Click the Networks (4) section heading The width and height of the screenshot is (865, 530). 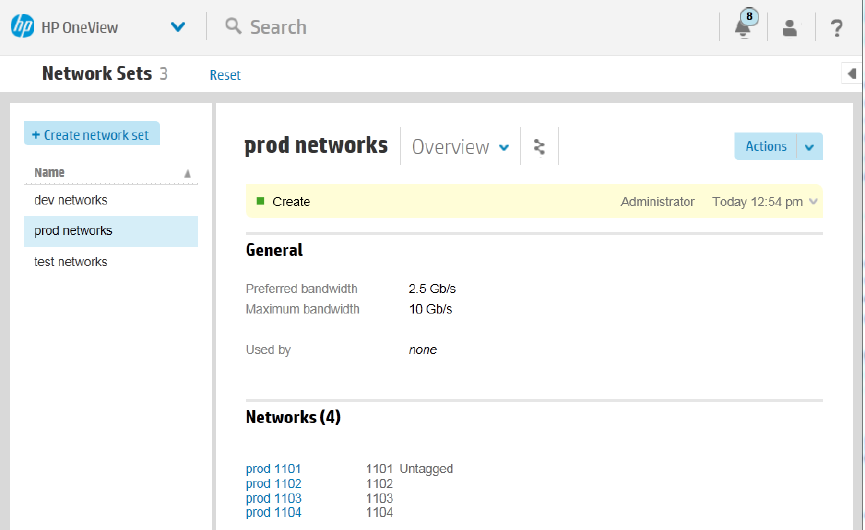point(293,417)
